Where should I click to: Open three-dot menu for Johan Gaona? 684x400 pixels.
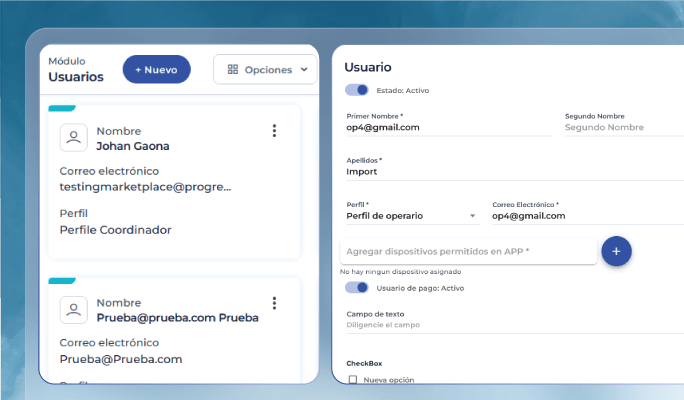274,130
